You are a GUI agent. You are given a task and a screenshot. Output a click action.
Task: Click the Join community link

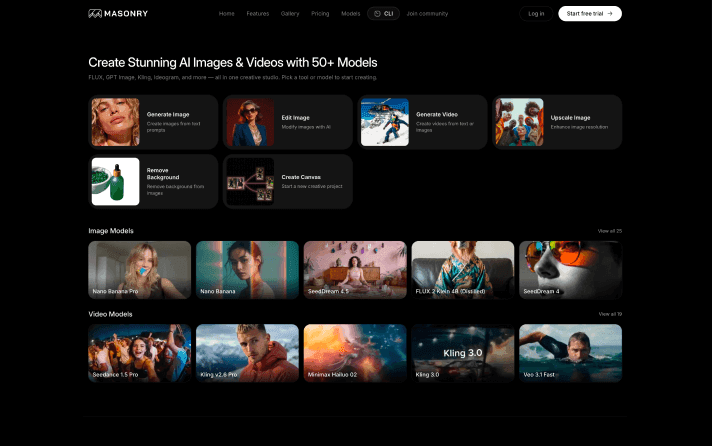click(427, 14)
